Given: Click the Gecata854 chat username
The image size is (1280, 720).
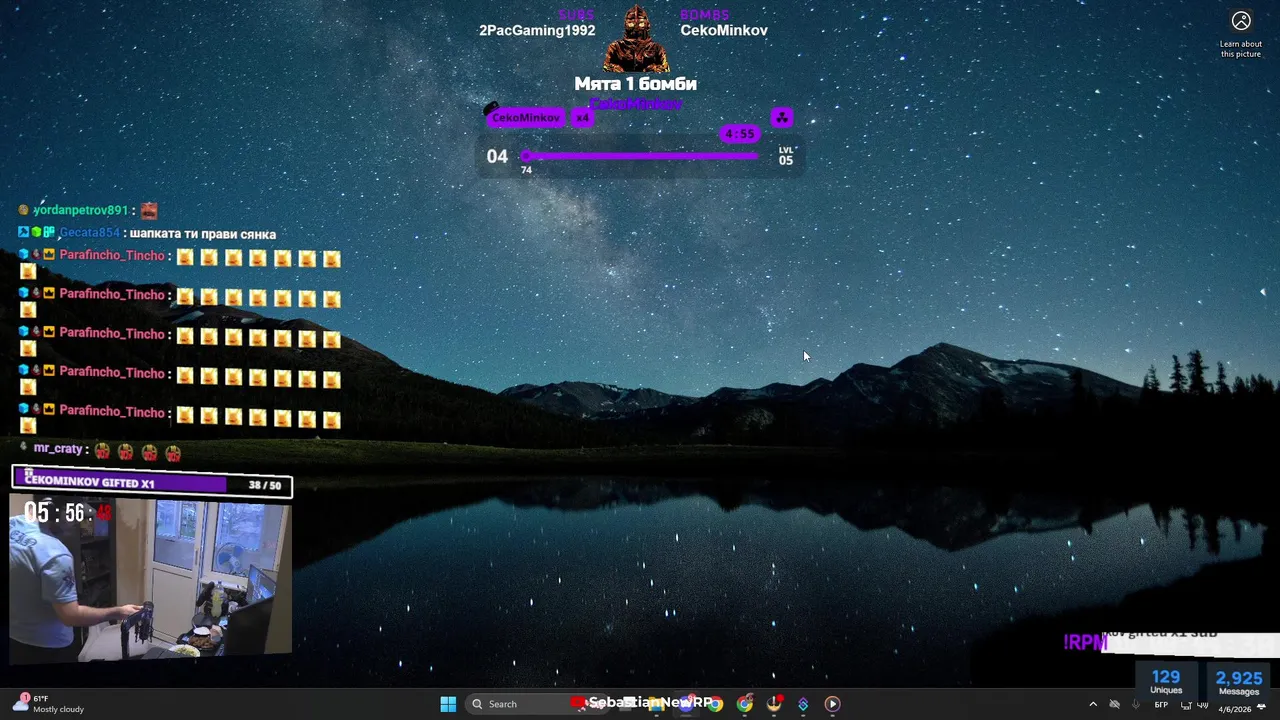Looking at the screenshot, I should pos(89,233).
